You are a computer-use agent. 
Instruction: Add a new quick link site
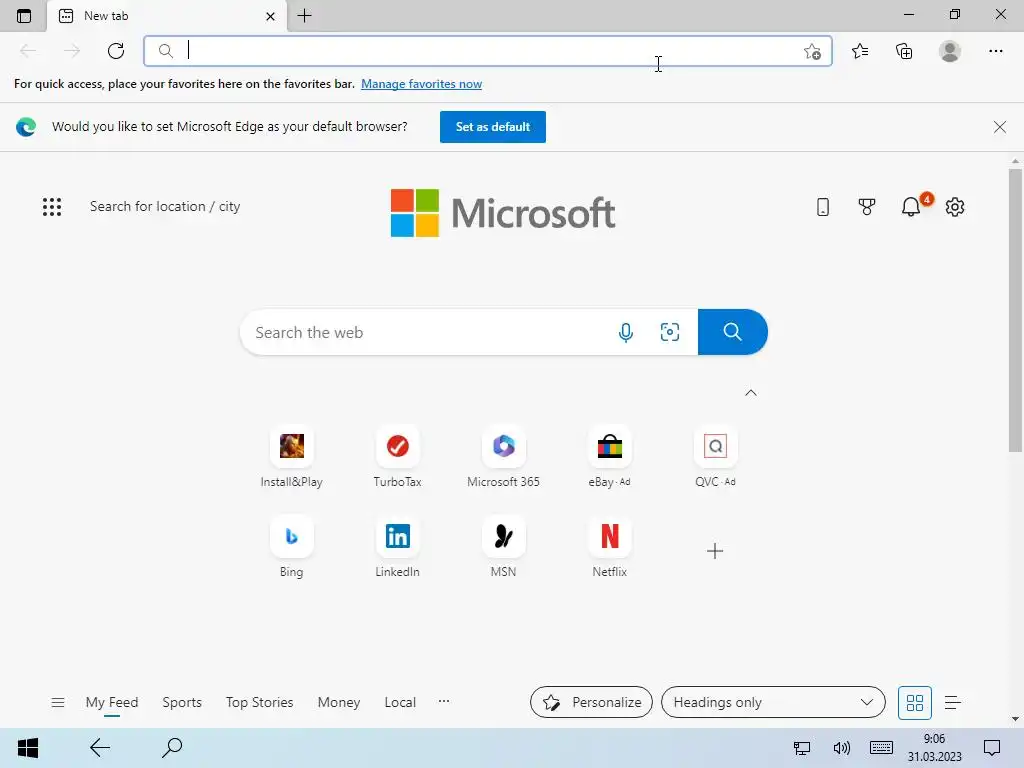coord(715,551)
